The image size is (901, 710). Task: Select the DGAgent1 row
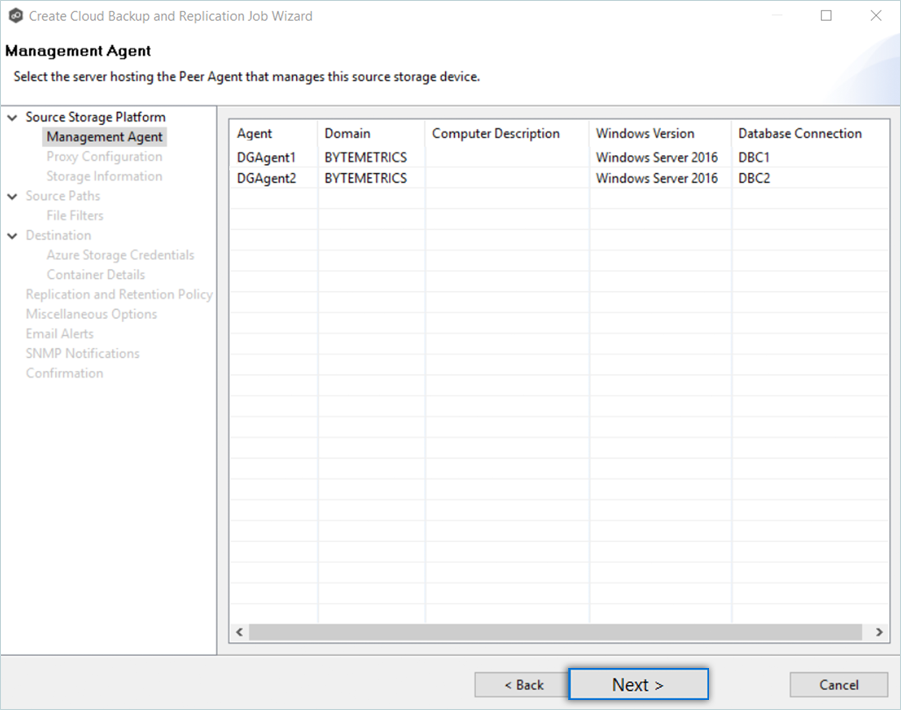(266, 158)
